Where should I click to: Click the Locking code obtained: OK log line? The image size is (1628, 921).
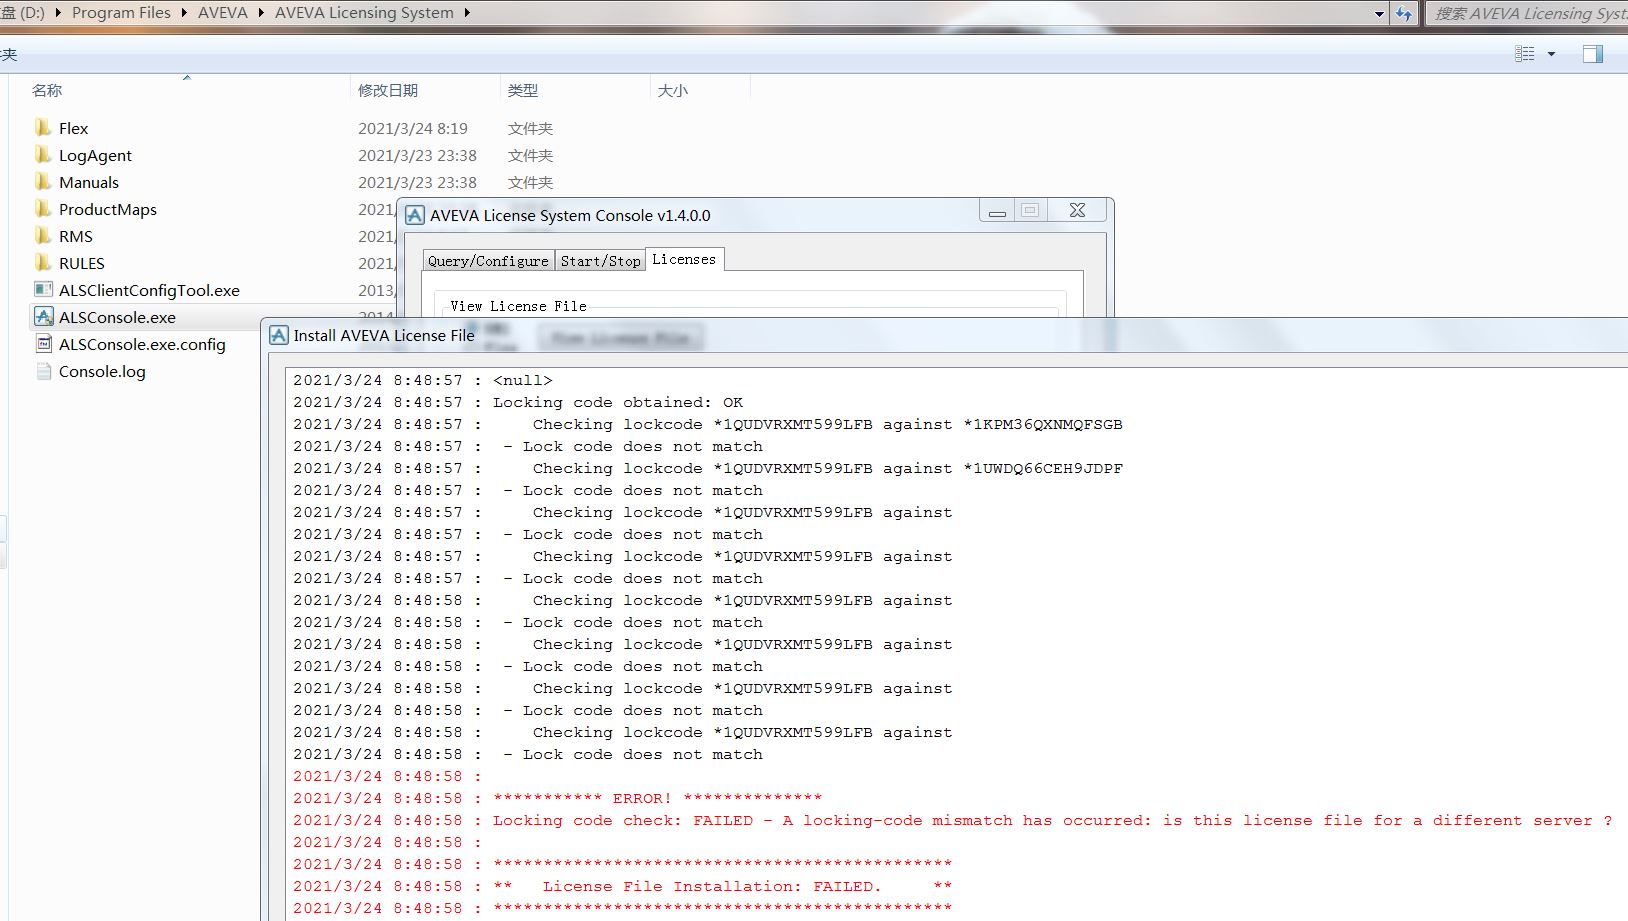518,402
